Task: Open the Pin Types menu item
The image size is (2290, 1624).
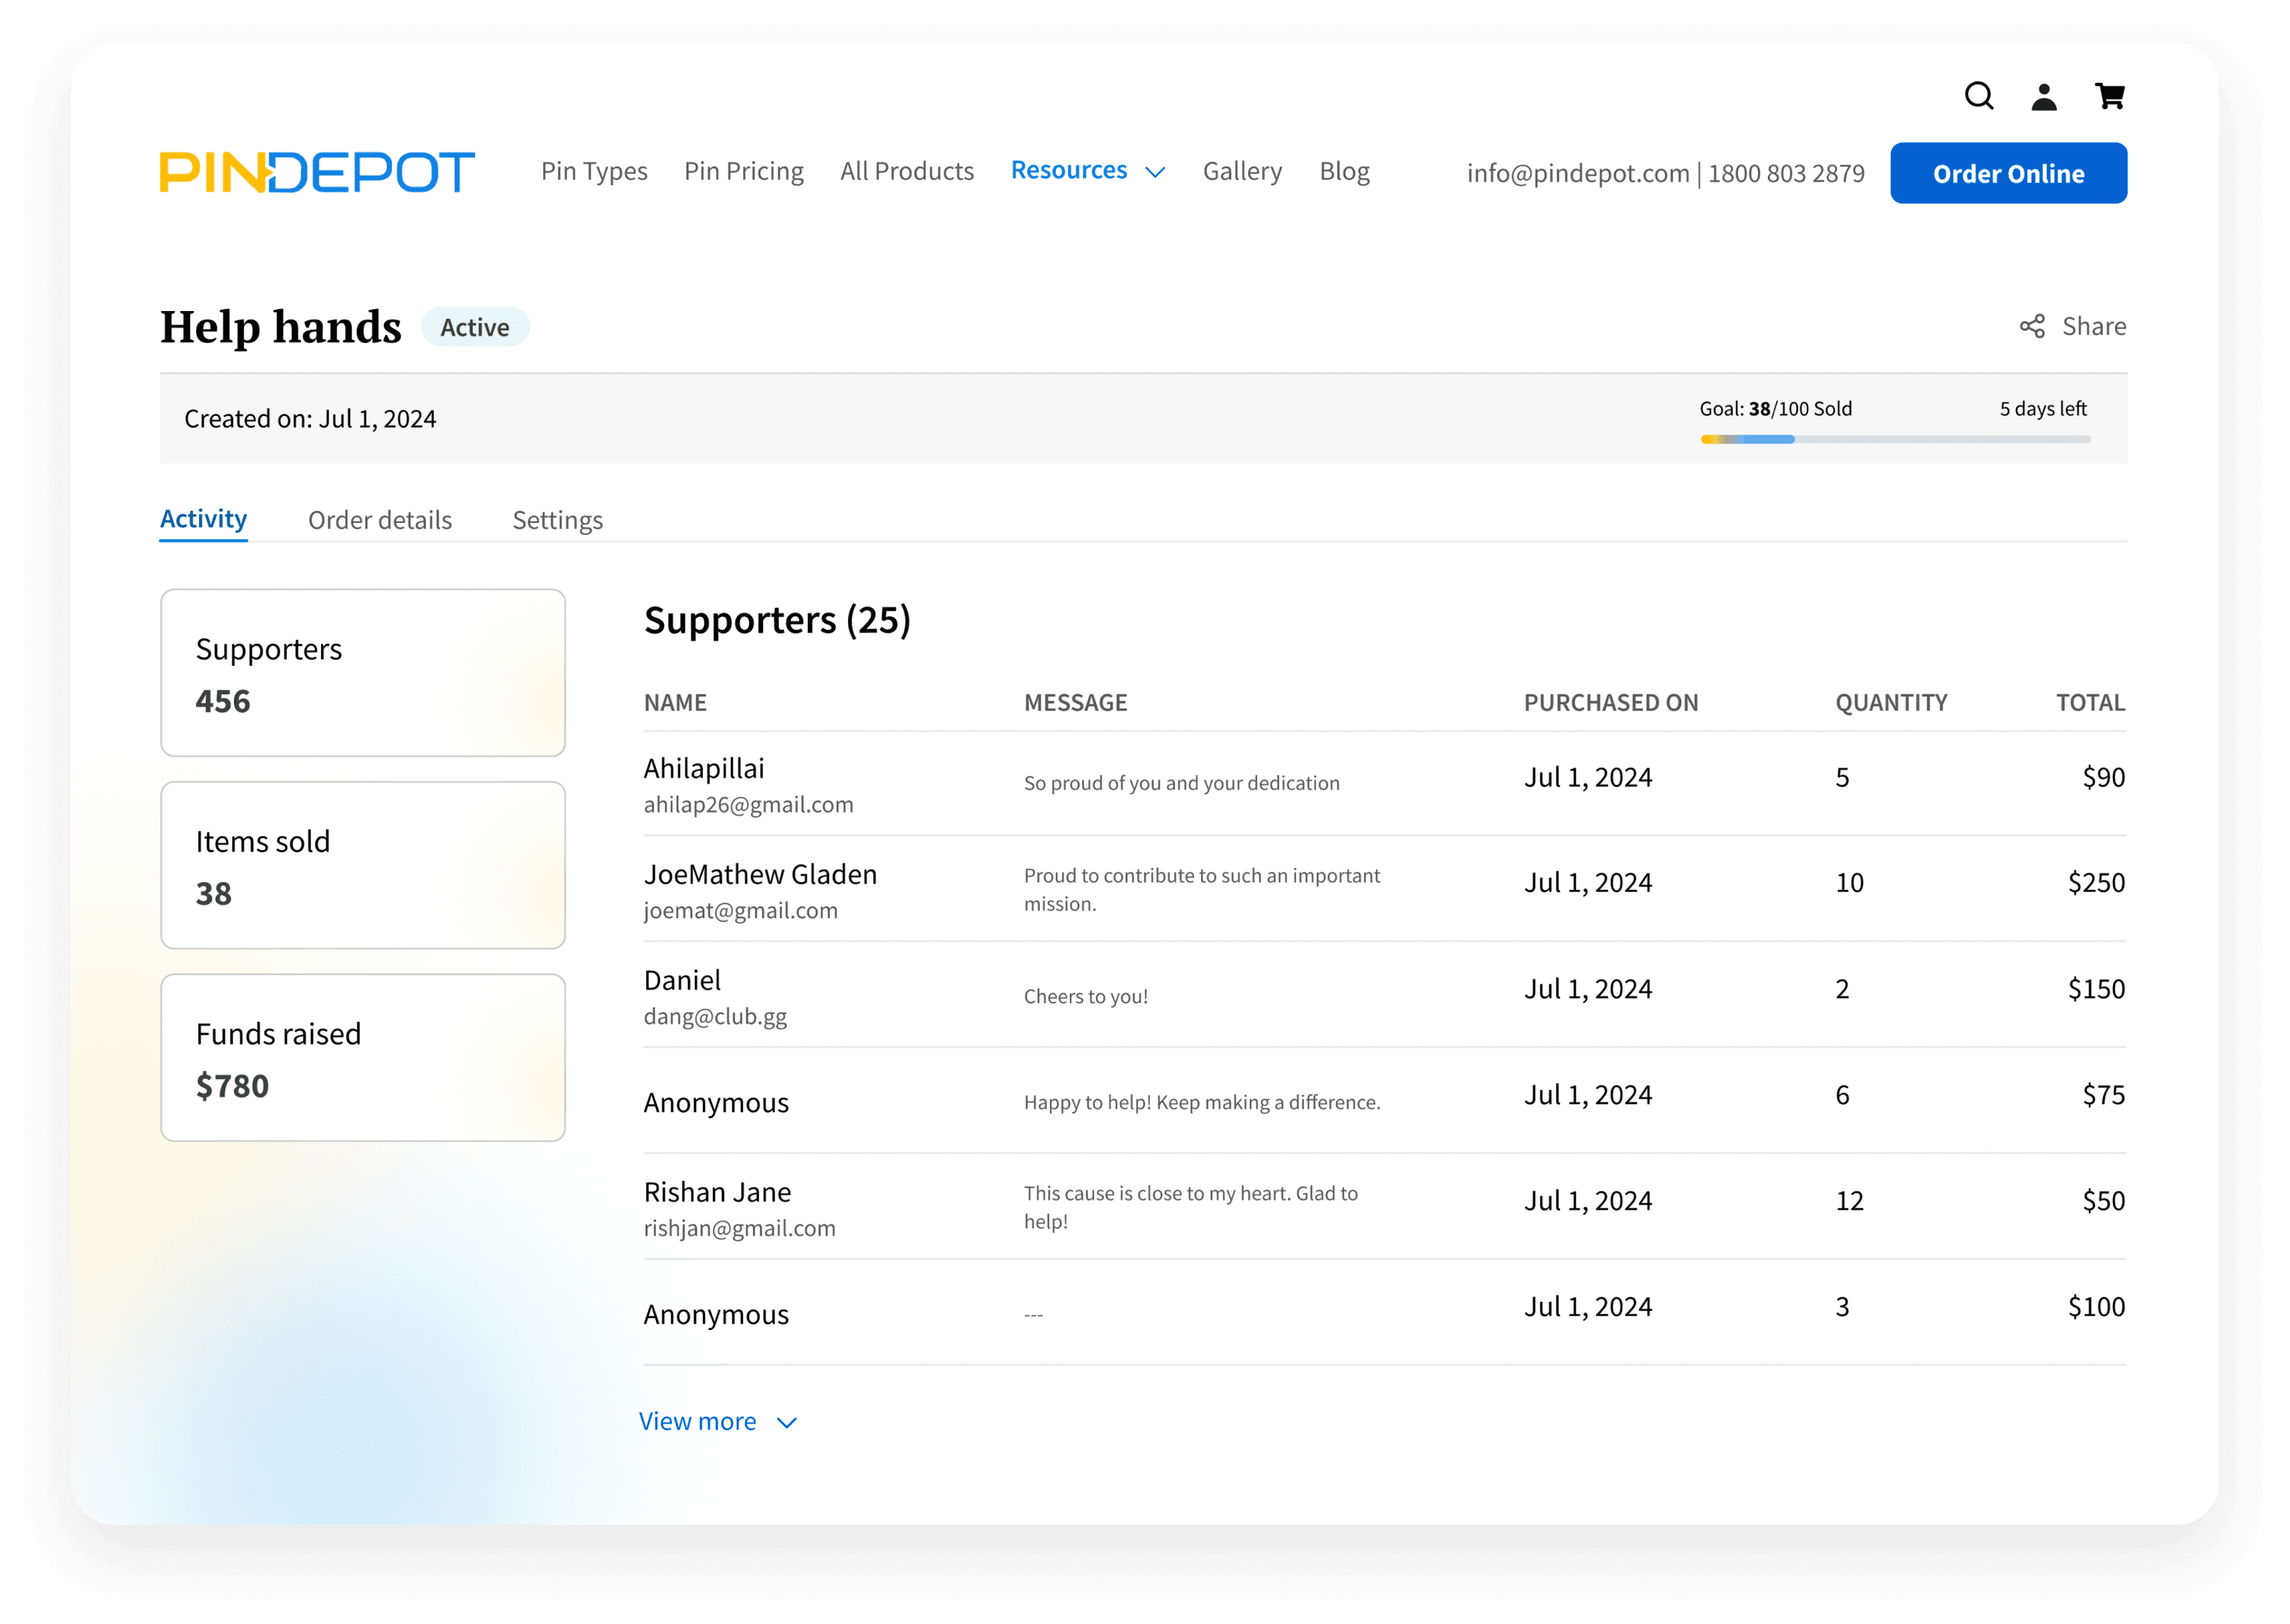Action: [x=594, y=172]
